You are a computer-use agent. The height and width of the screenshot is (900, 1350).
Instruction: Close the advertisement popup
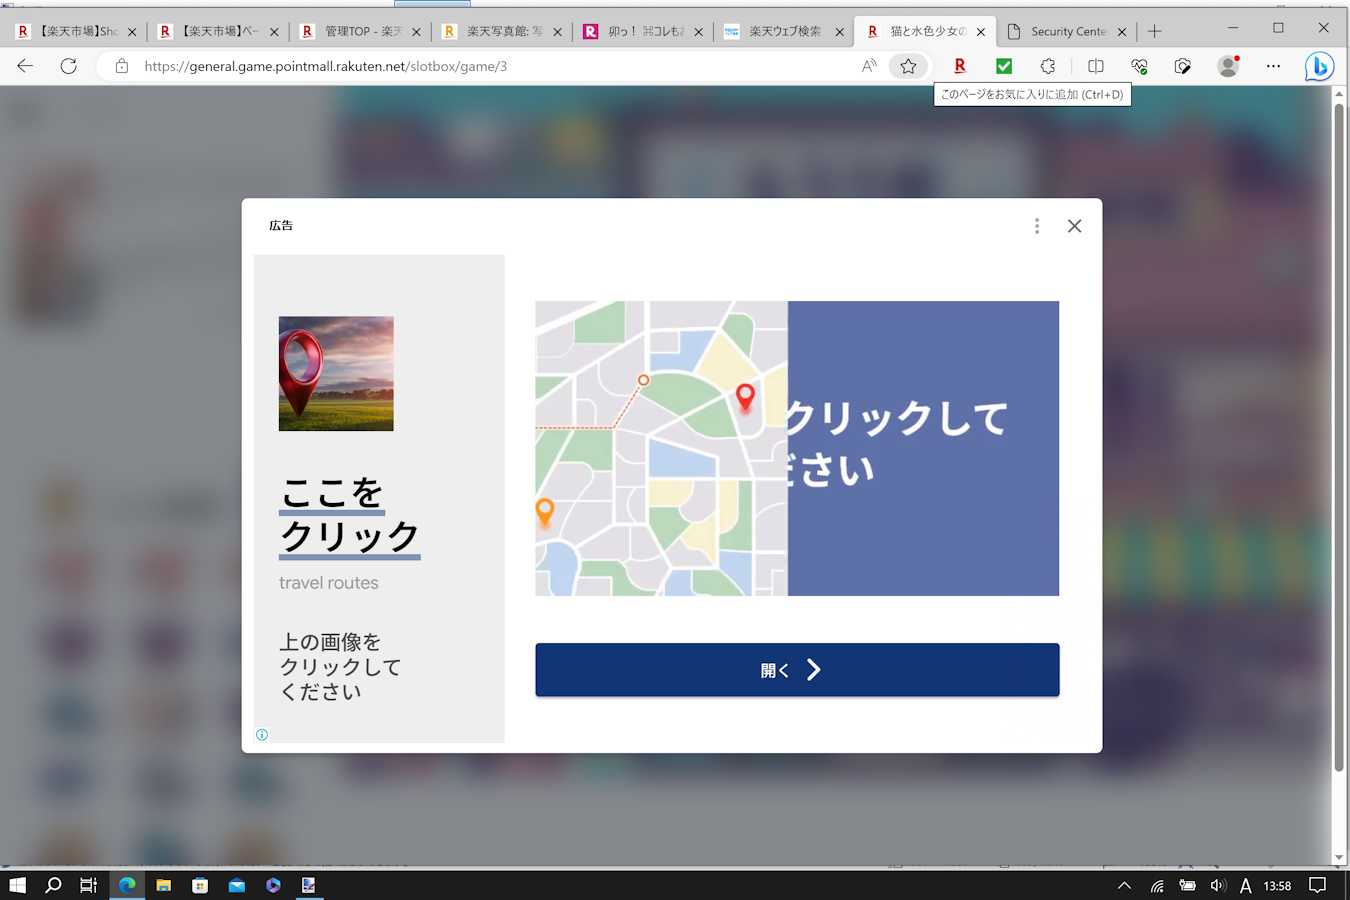(x=1074, y=226)
